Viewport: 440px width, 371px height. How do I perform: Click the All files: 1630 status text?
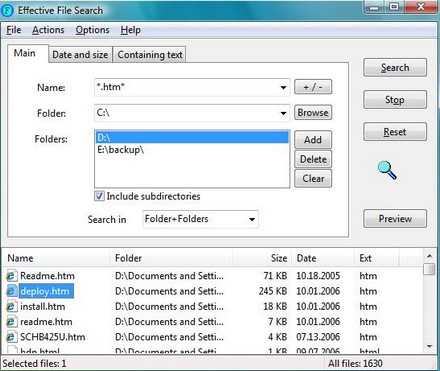tap(355, 363)
